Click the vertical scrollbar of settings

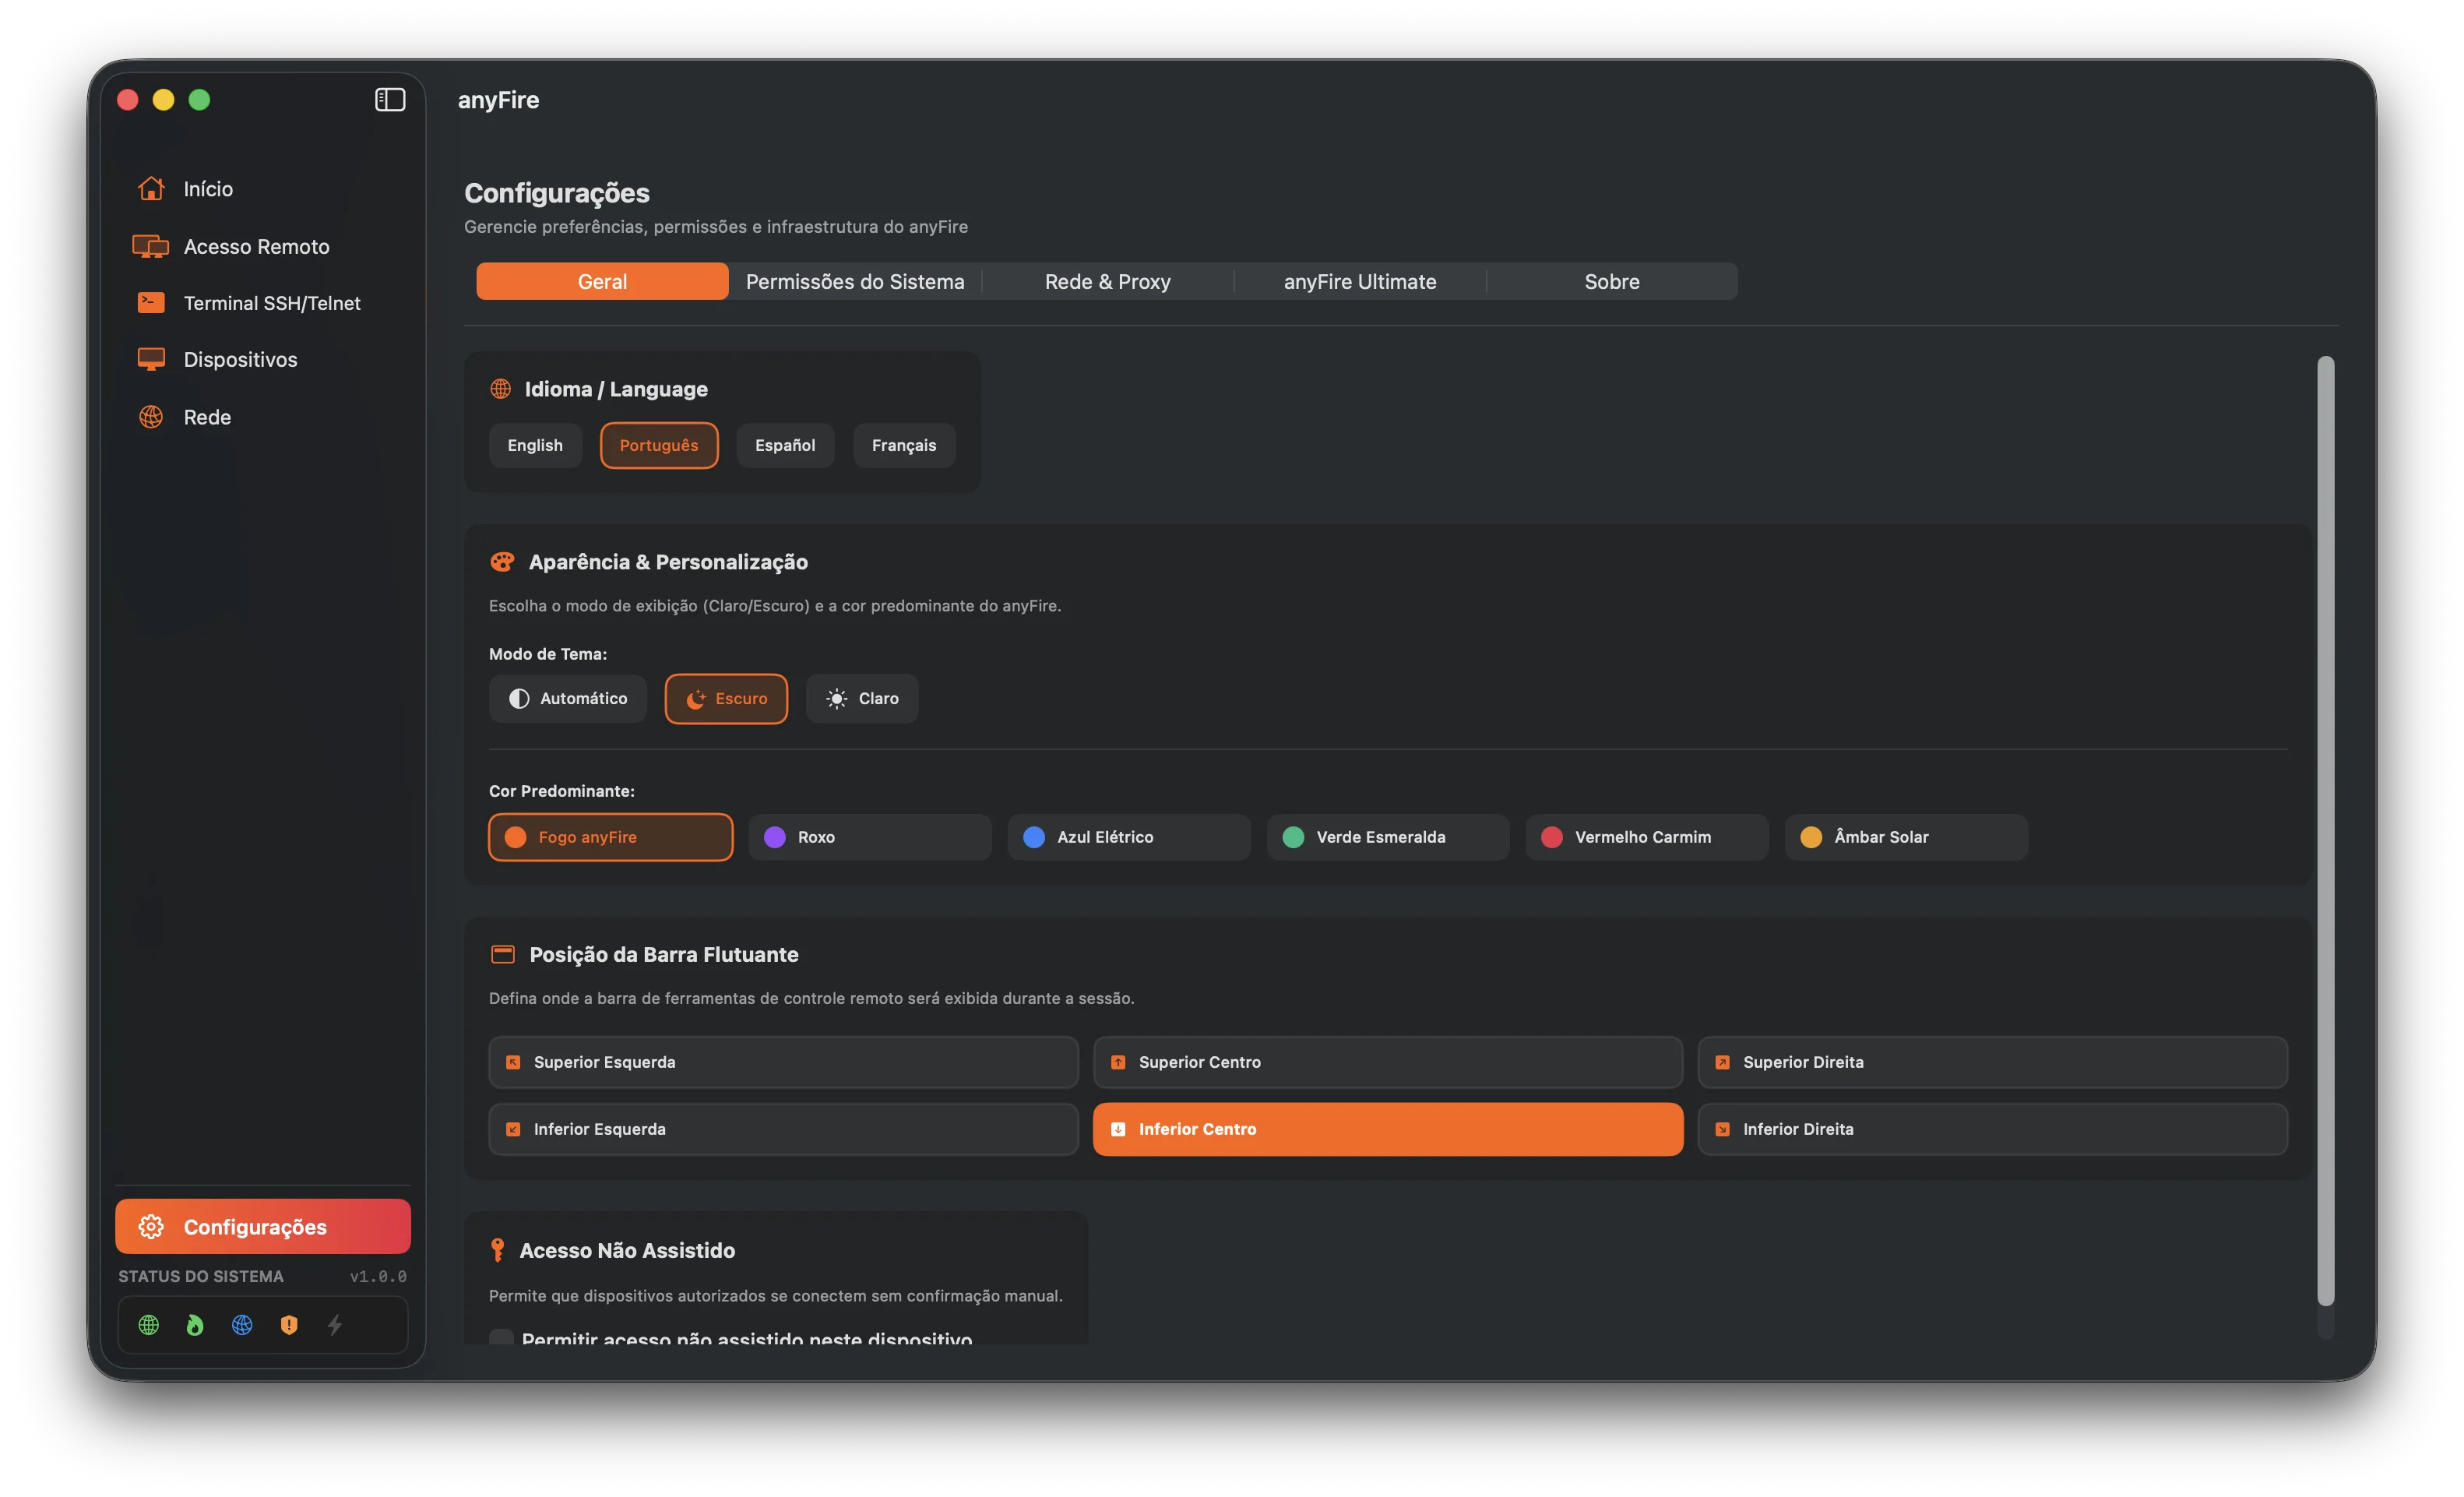(2326, 830)
